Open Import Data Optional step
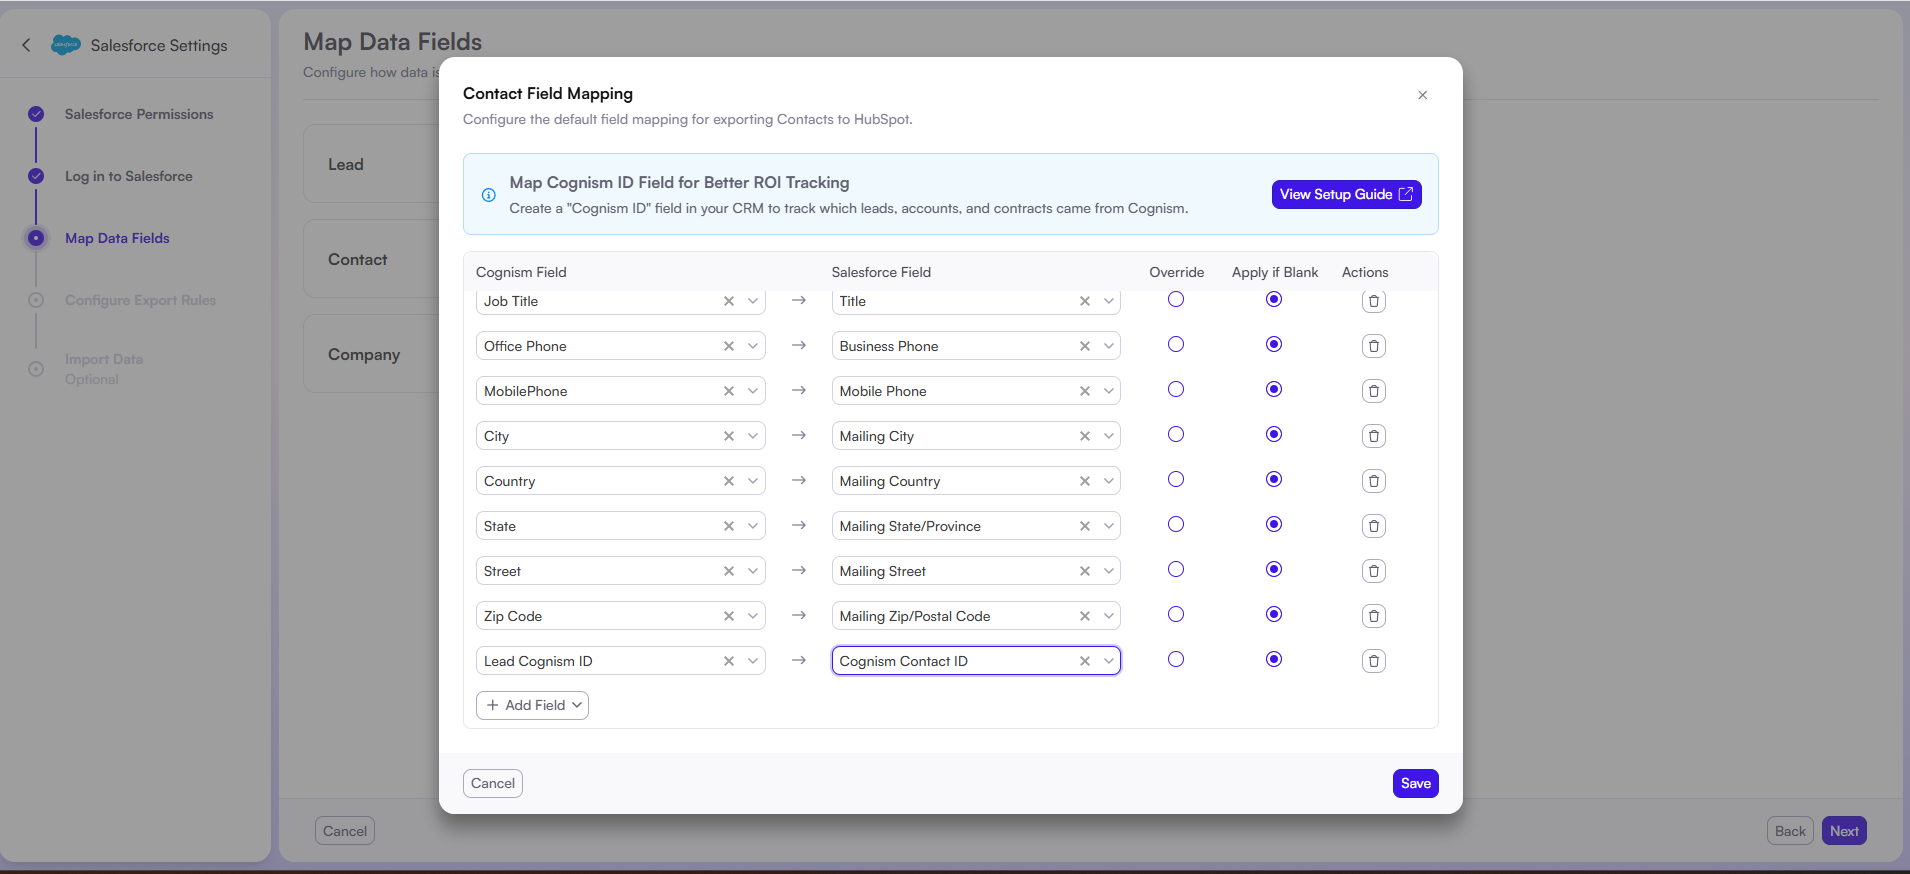The width and height of the screenshot is (1910, 874). pyautogui.click(x=104, y=369)
